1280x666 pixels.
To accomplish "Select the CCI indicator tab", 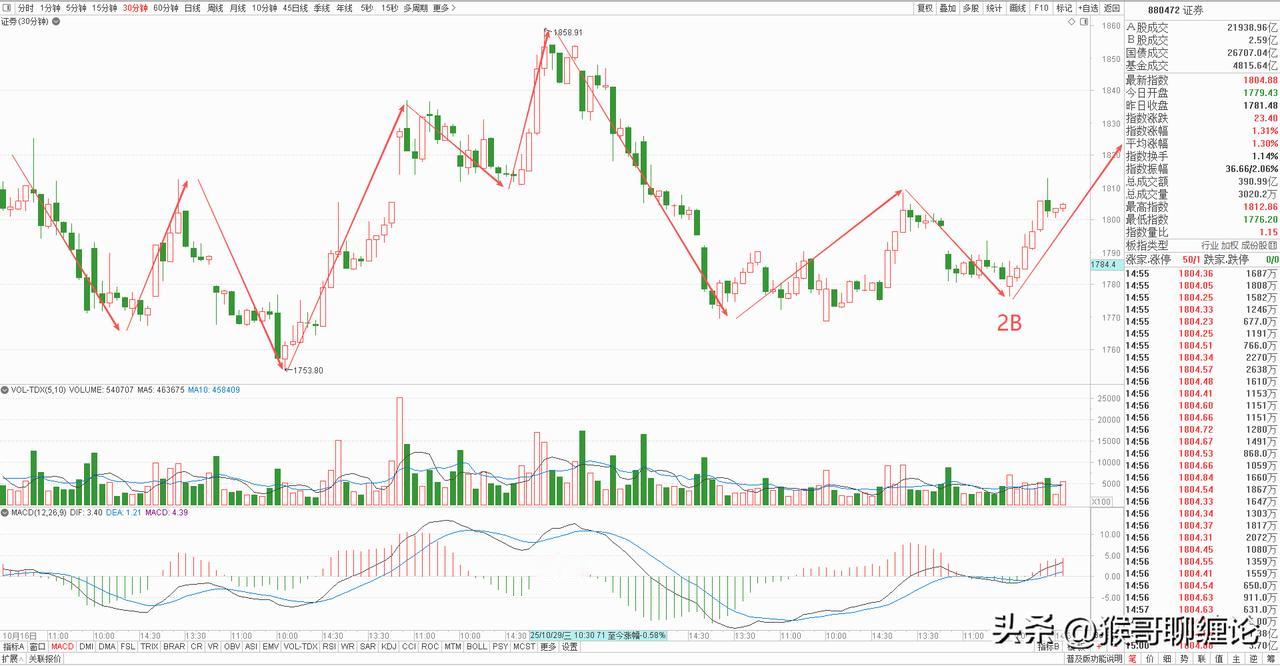I will (x=409, y=646).
